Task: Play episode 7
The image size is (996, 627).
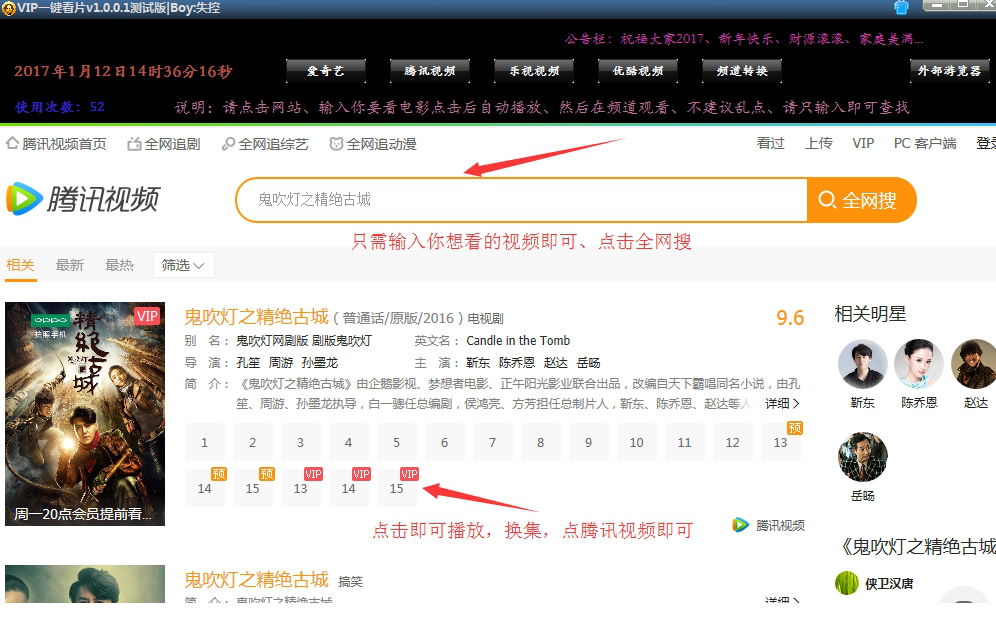Action: pyautogui.click(x=492, y=442)
